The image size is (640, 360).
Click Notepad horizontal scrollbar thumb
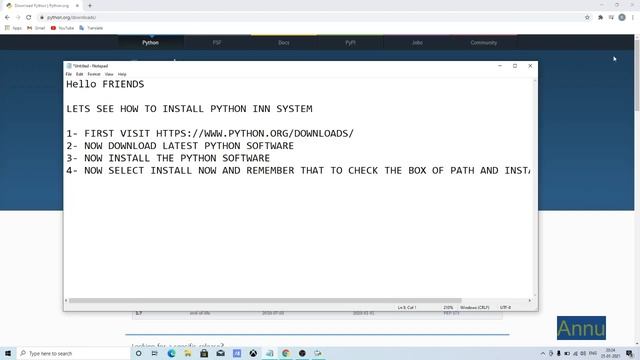[265, 300]
